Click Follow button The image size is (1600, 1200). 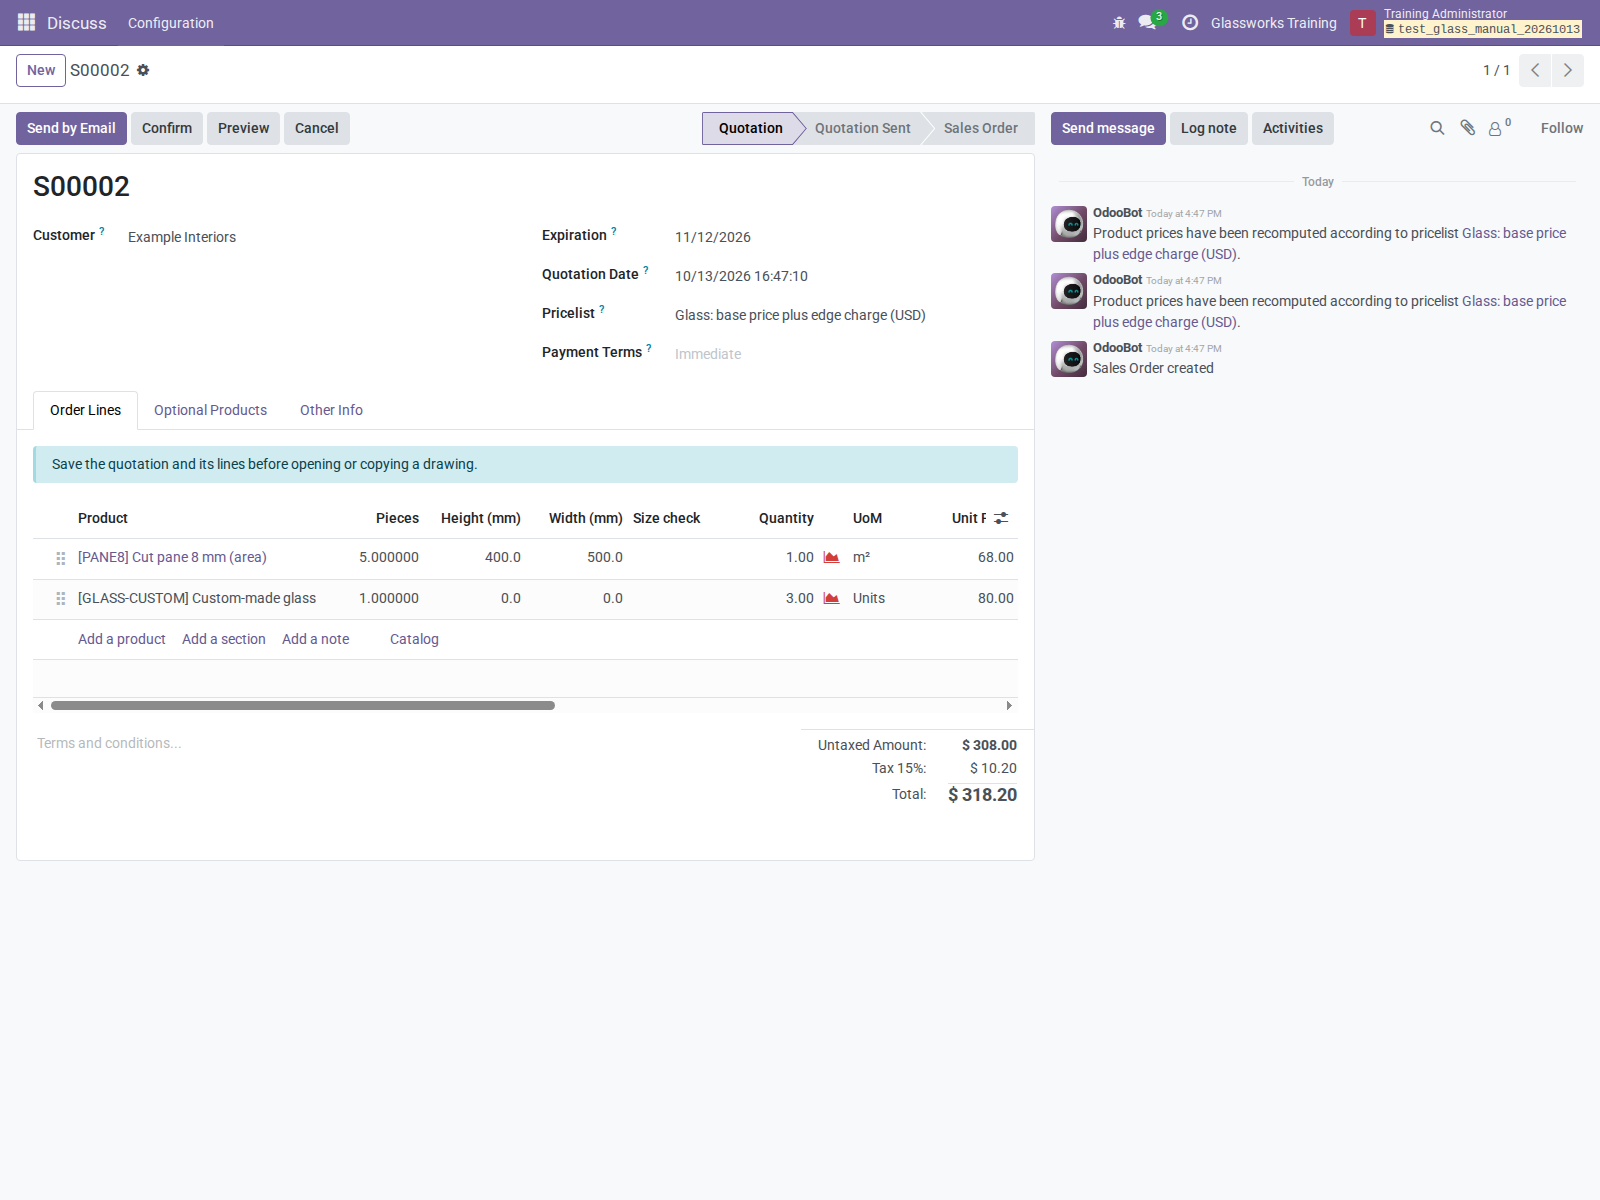click(1562, 128)
